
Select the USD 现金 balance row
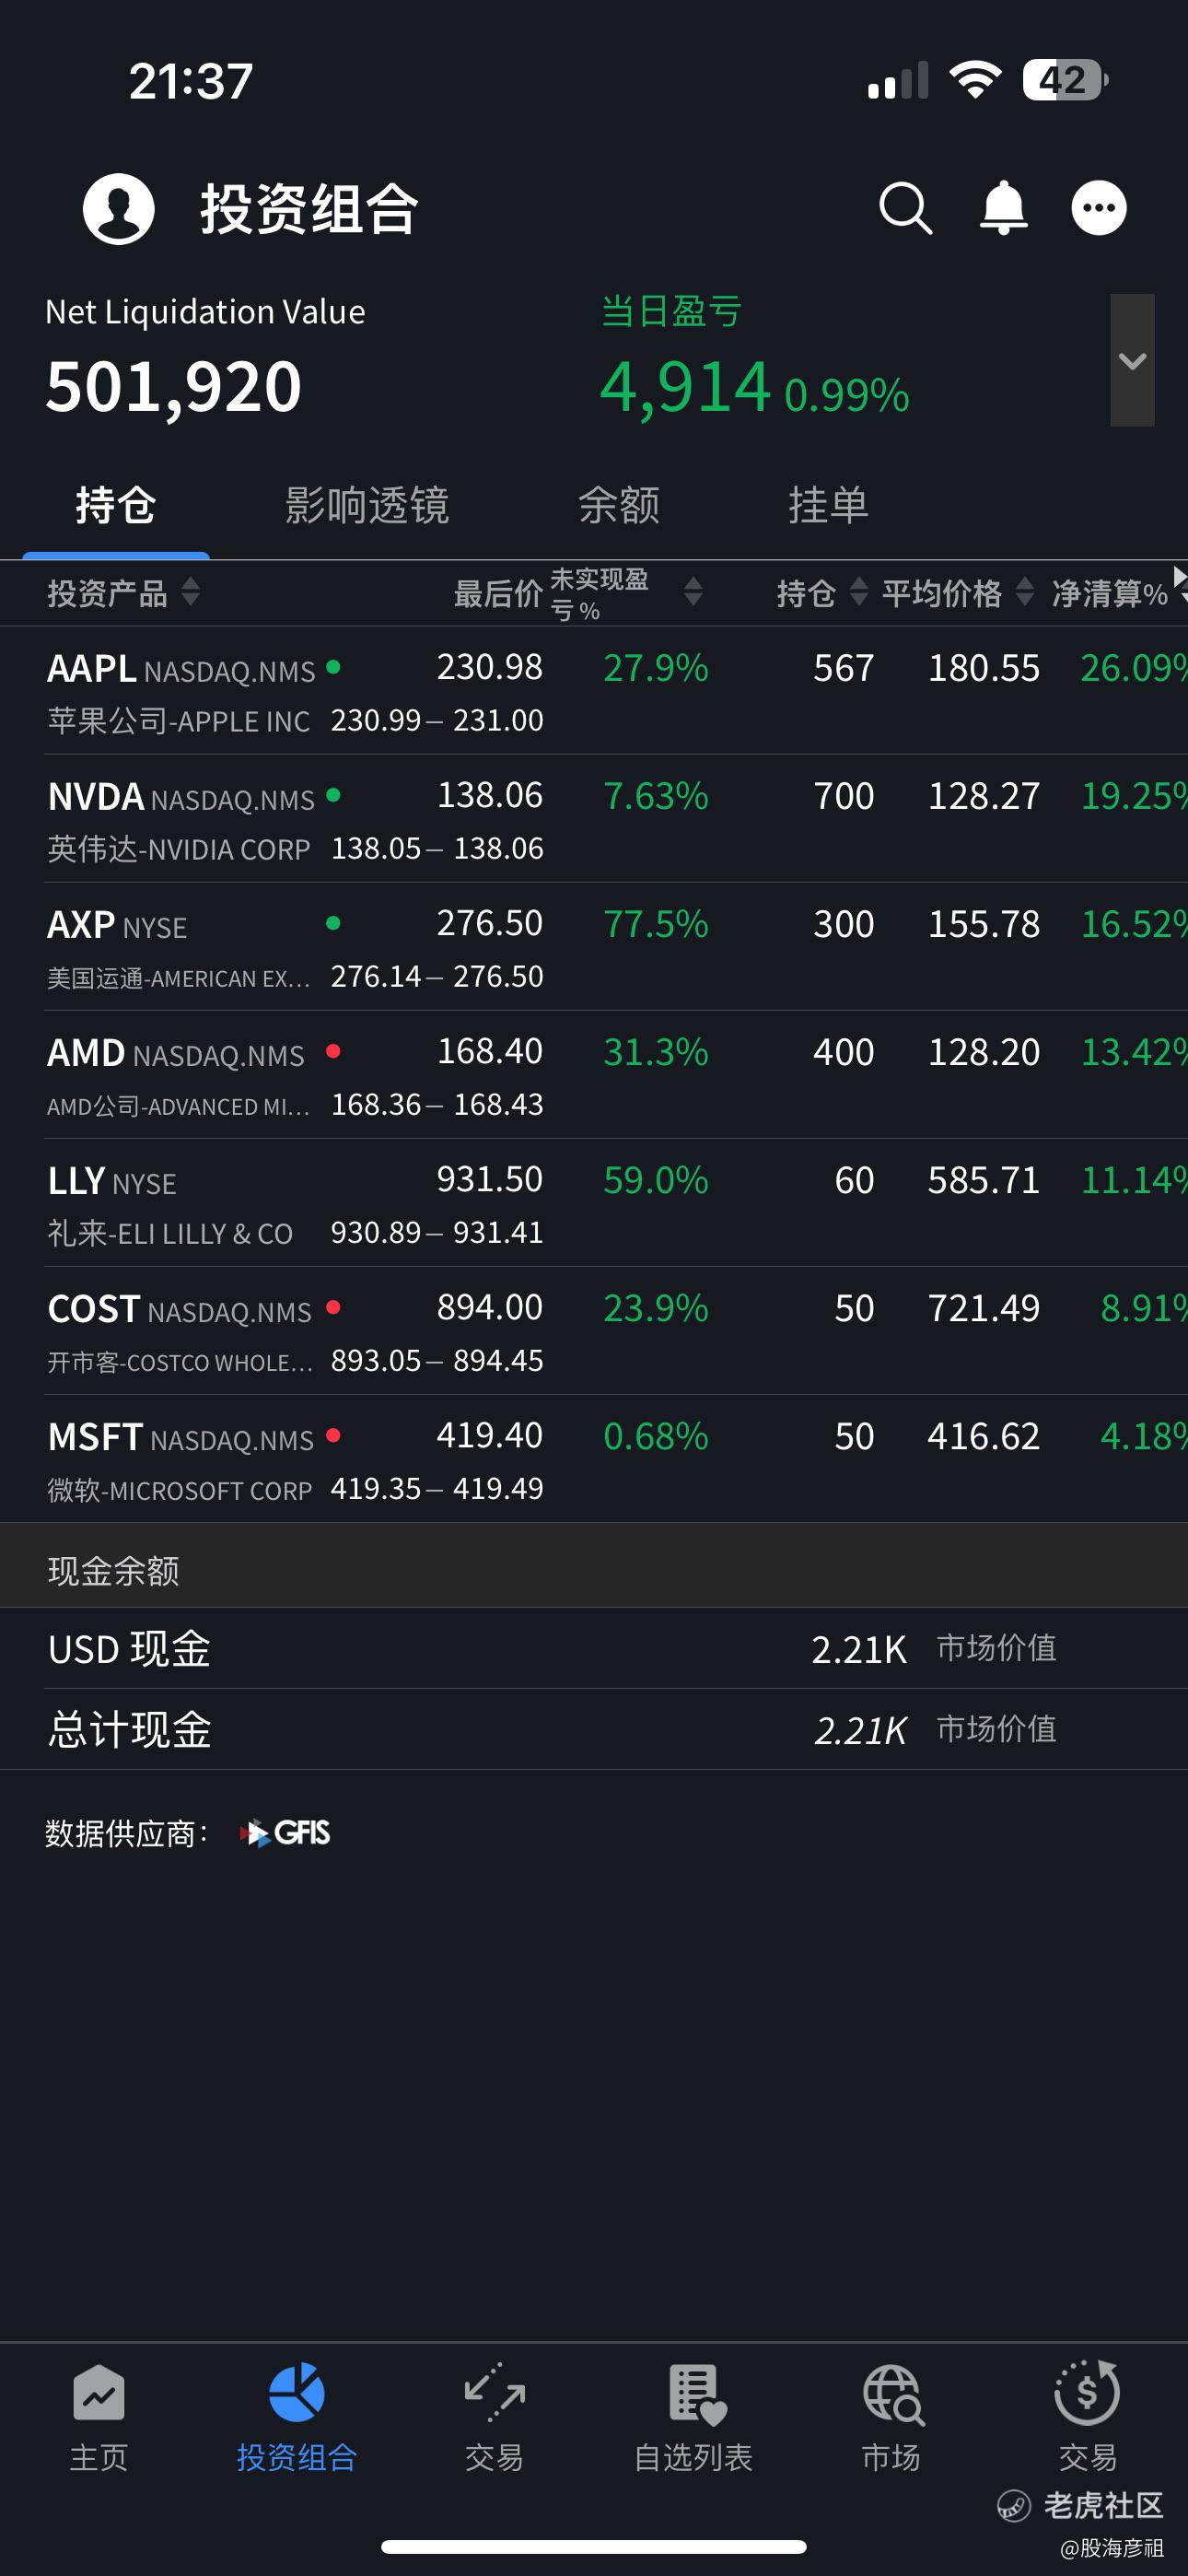594,1649
